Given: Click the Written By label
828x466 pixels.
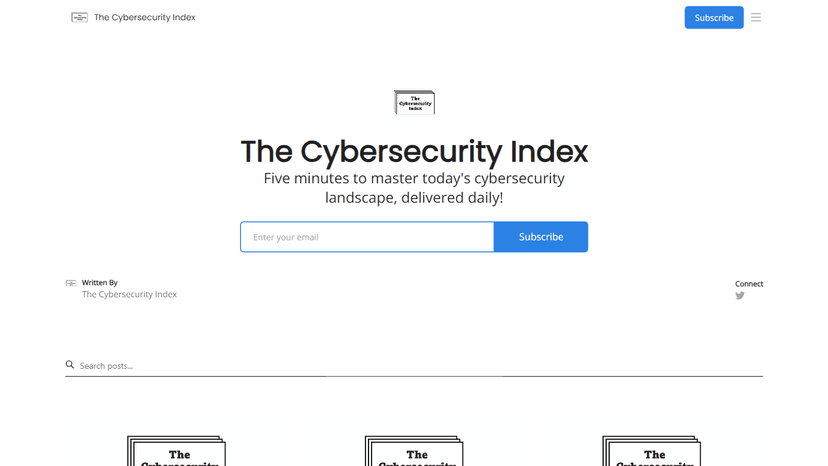Looking at the screenshot, I should tap(100, 283).
